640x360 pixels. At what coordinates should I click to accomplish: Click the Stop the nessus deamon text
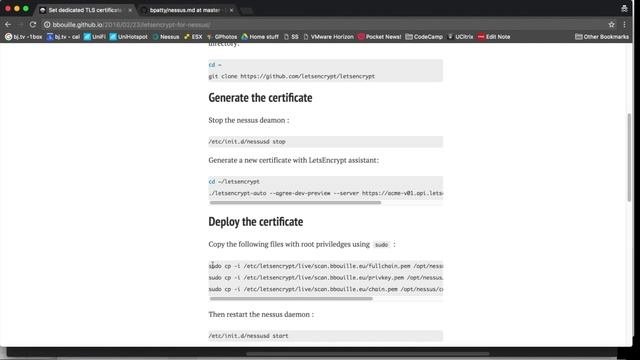(x=249, y=120)
